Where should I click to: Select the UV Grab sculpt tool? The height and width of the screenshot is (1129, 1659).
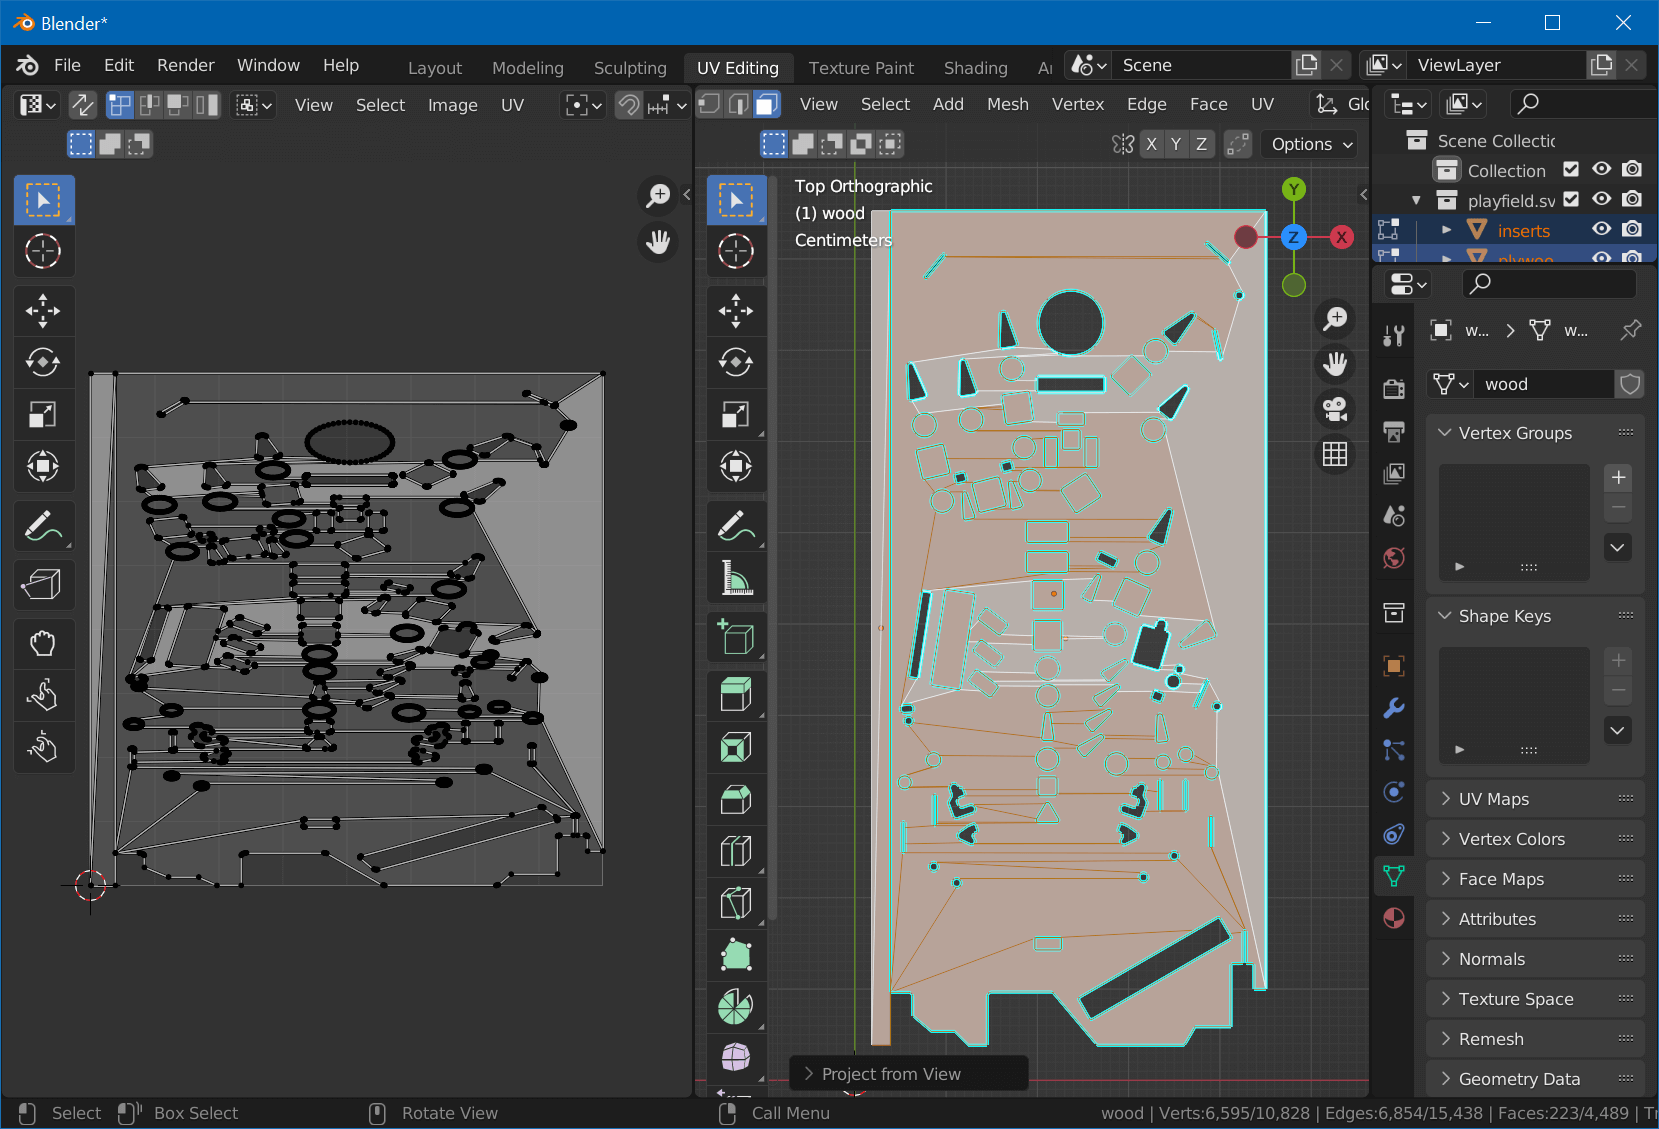43,643
